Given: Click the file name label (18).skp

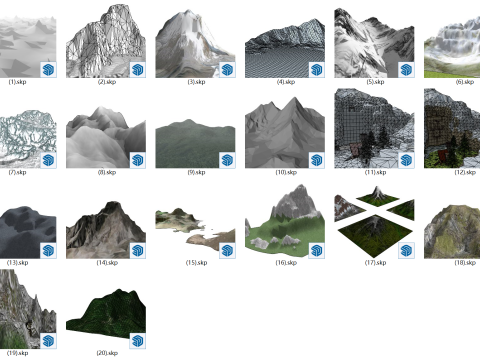Looking at the screenshot, I should tap(465, 263).
